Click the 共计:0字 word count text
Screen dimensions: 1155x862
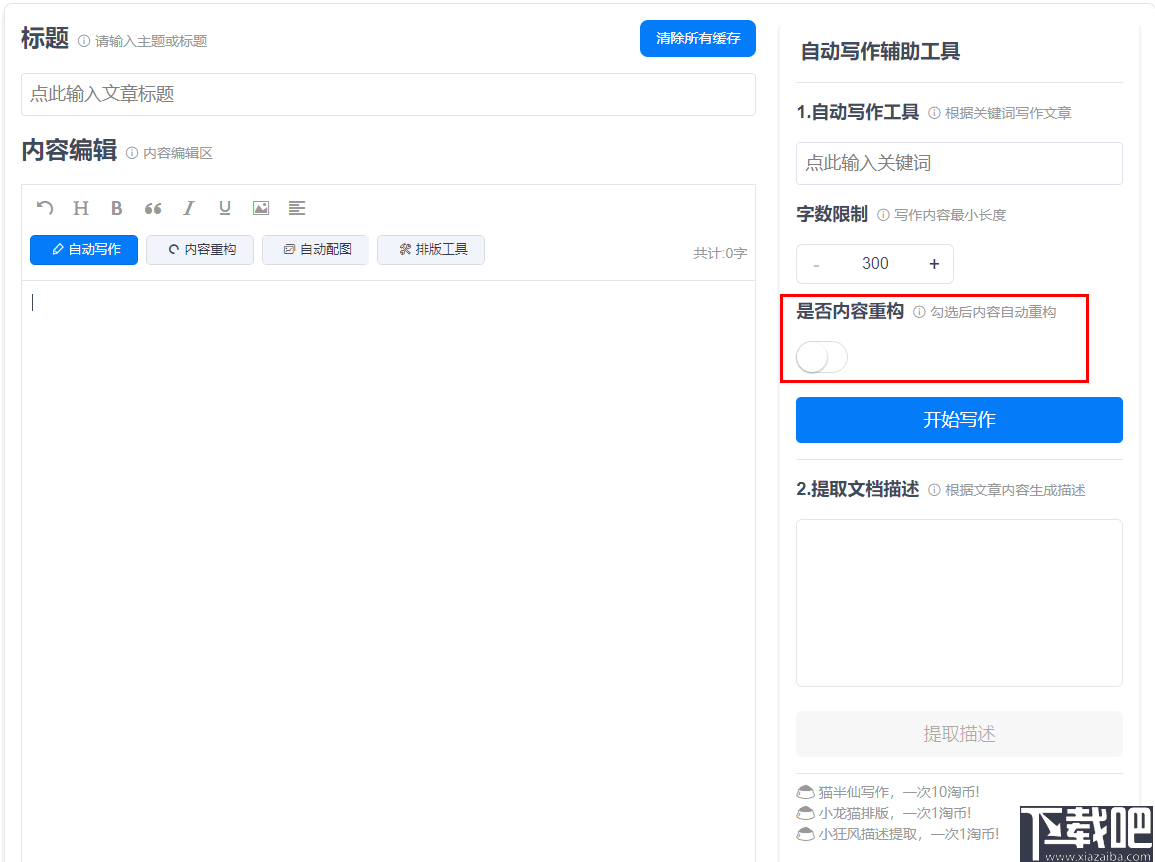click(720, 253)
